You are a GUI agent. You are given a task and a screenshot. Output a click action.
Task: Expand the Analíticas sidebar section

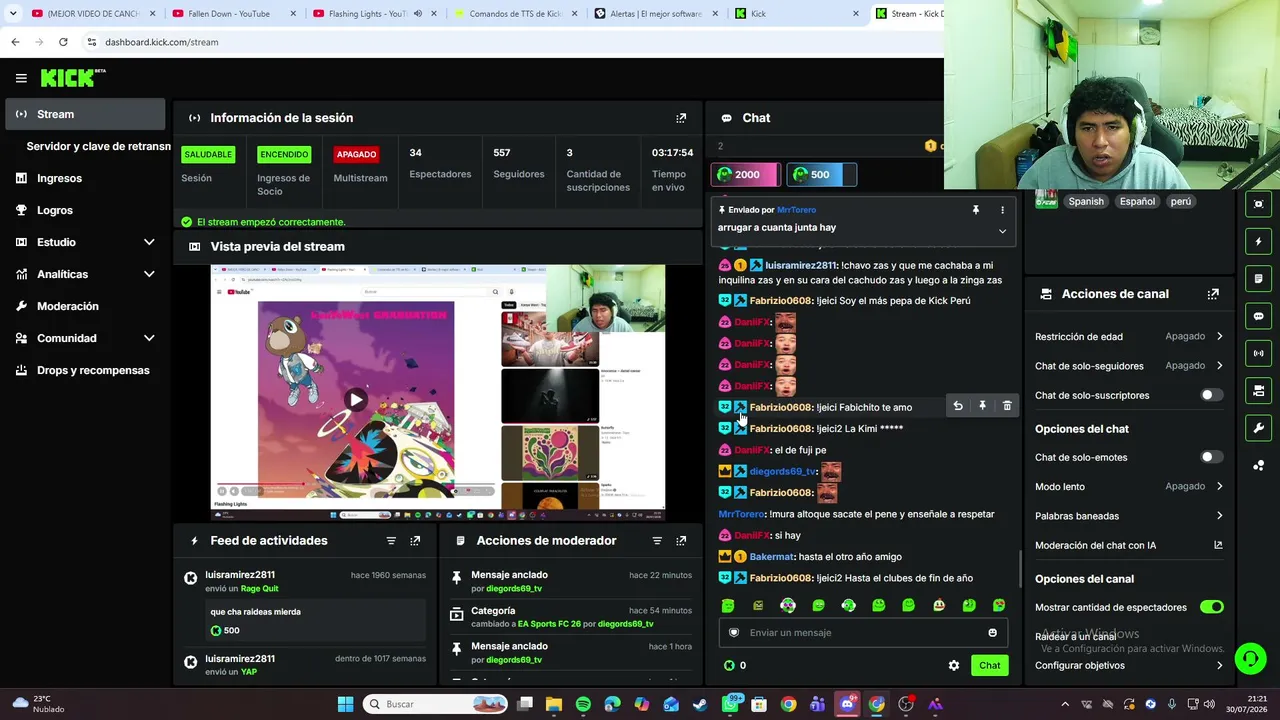(x=149, y=274)
